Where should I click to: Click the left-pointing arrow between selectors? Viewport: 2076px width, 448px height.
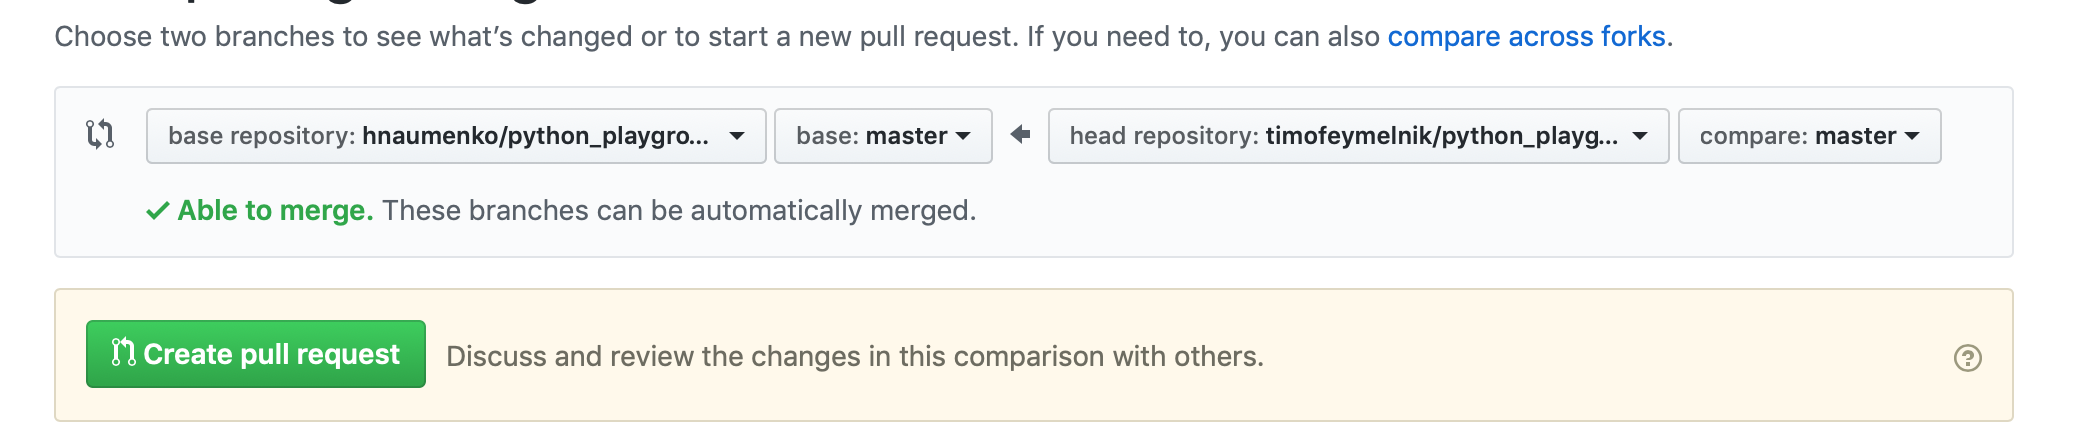pos(1020,134)
